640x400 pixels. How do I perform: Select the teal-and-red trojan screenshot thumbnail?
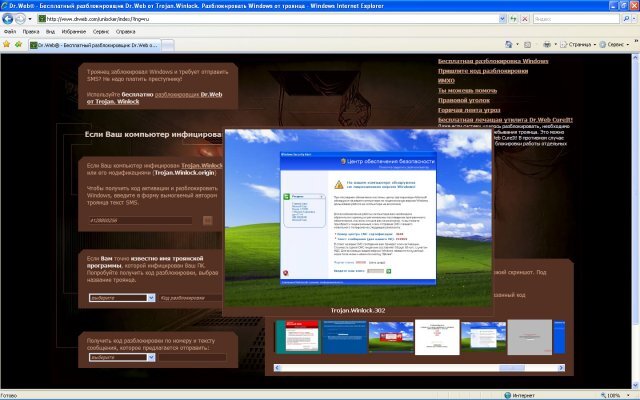(298, 337)
